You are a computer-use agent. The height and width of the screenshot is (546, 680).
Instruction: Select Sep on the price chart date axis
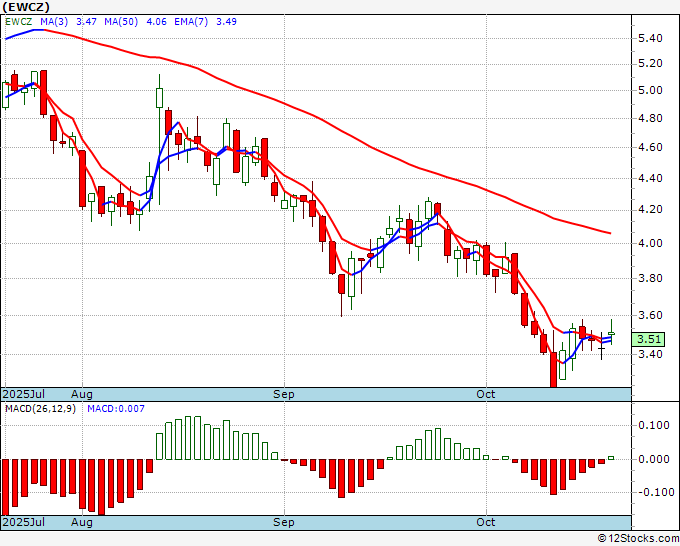[x=284, y=394]
